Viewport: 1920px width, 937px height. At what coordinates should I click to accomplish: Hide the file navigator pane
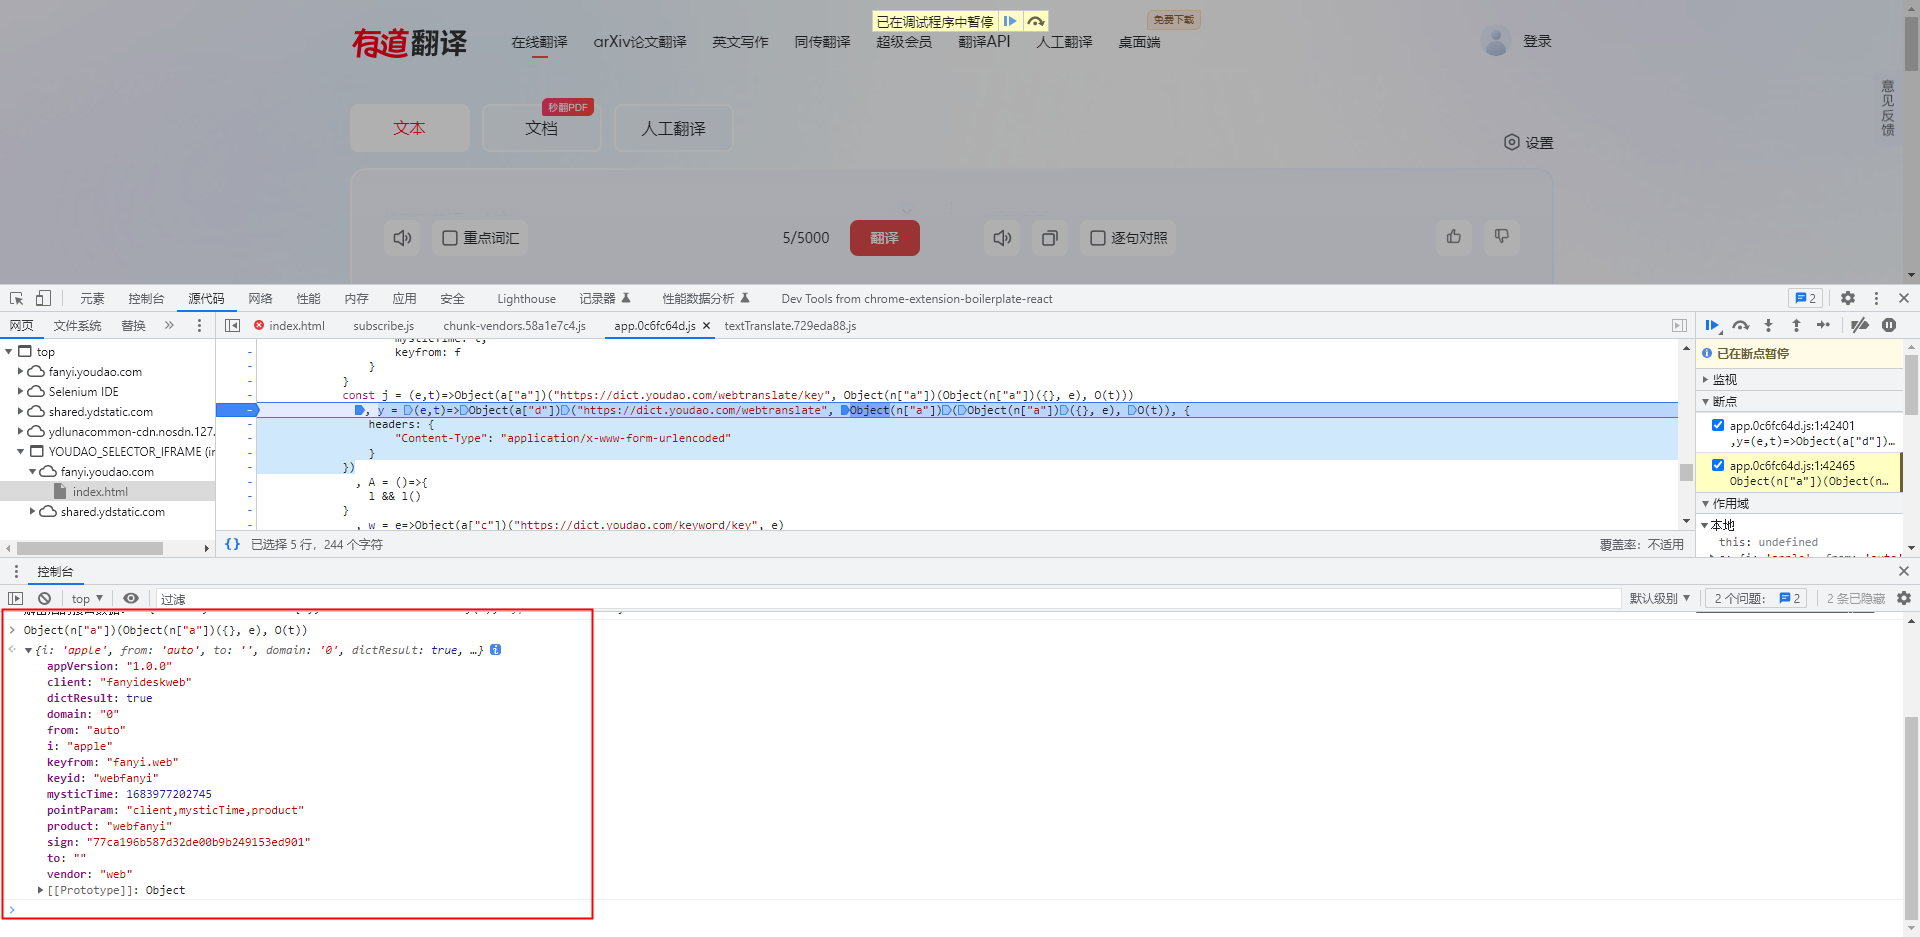click(232, 325)
